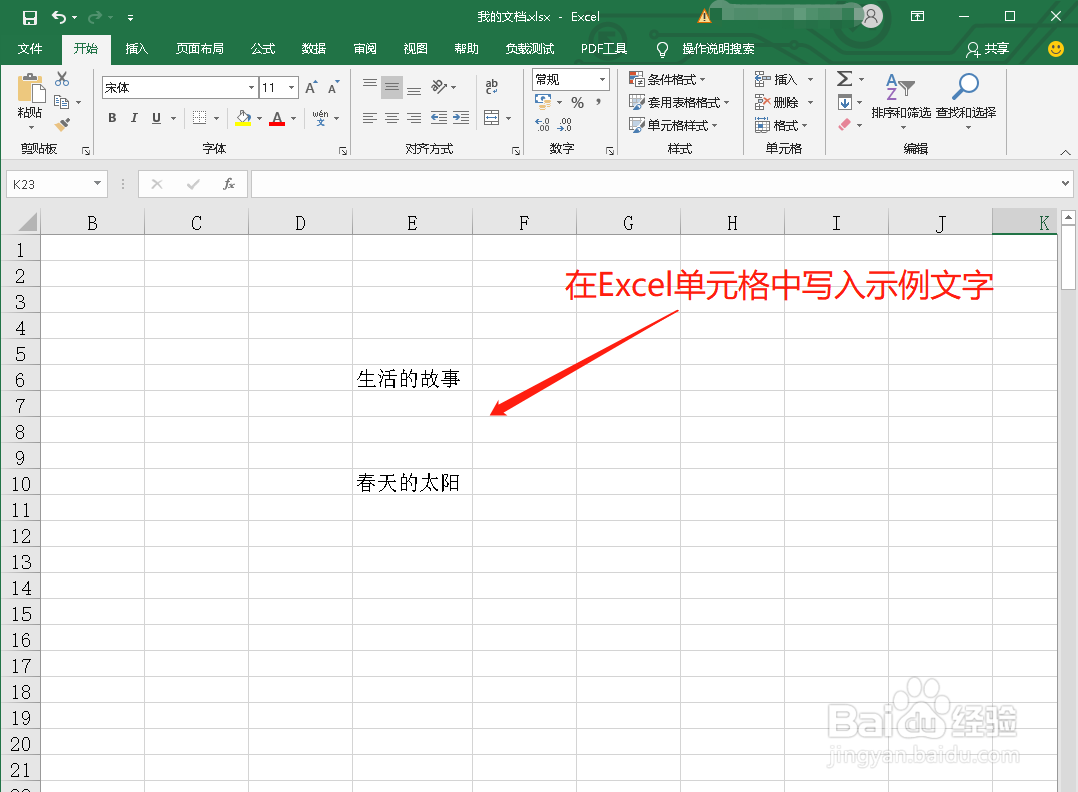Apply comma thousands separator style
The width and height of the screenshot is (1078, 792).
click(x=599, y=102)
